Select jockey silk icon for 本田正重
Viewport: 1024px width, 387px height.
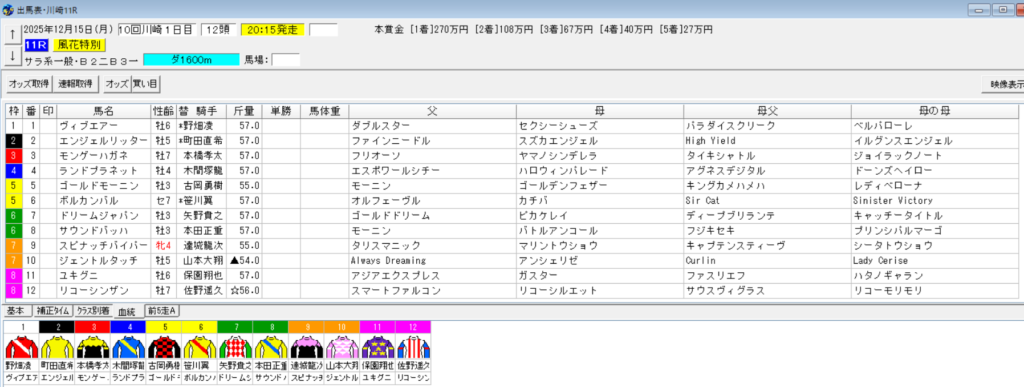click(x=270, y=347)
